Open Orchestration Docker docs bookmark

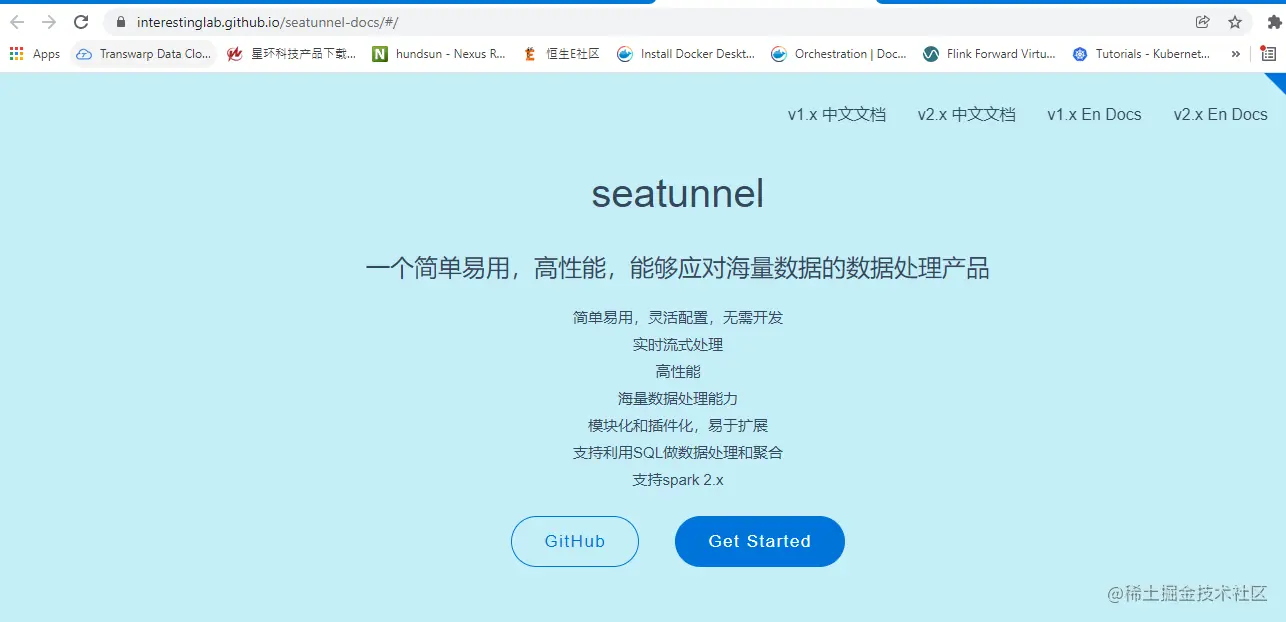[839, 54]
